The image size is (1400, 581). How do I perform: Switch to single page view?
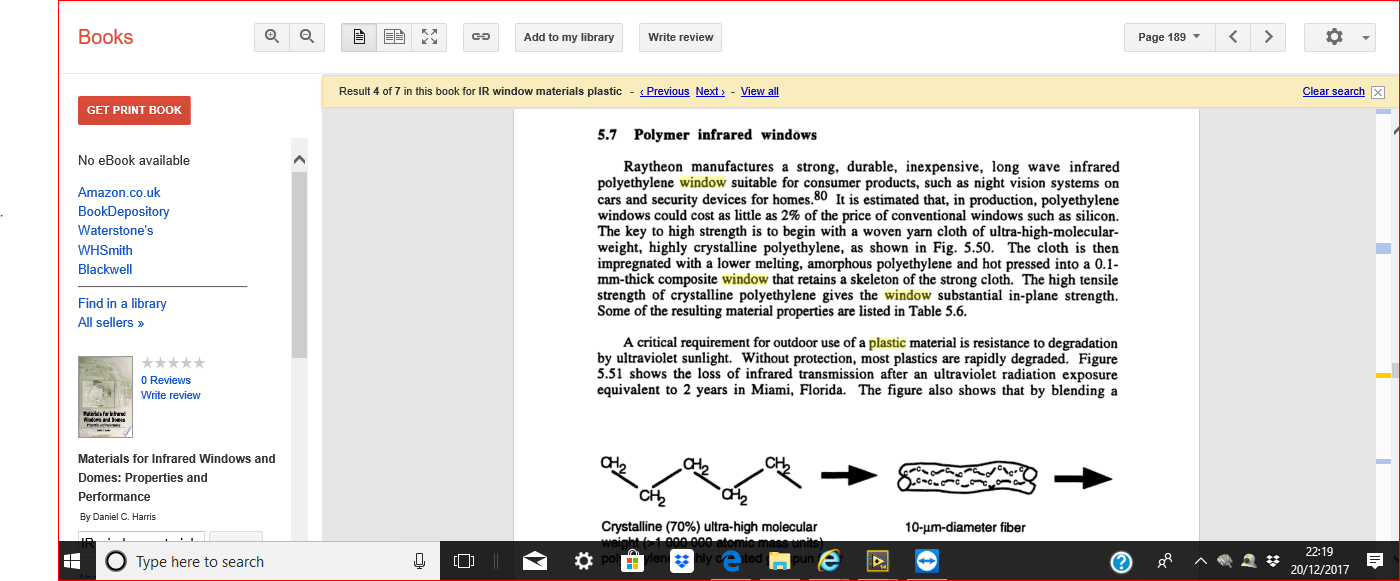tap(359, 37)
